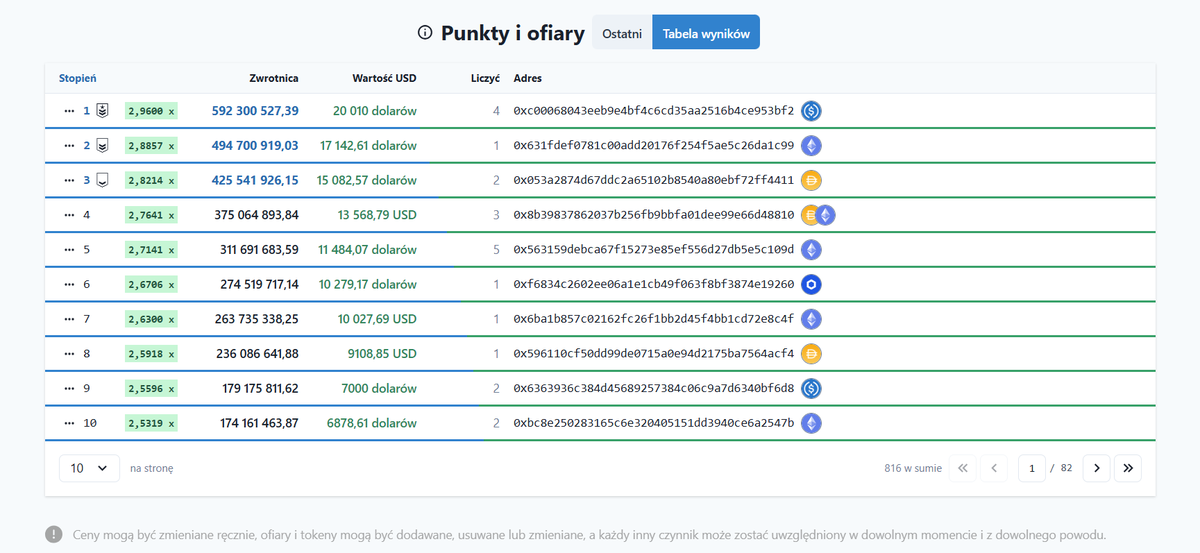Jump to the last page with double-right arrows
Viewport: 1200px width, 553px height.
coord(1128,468)
